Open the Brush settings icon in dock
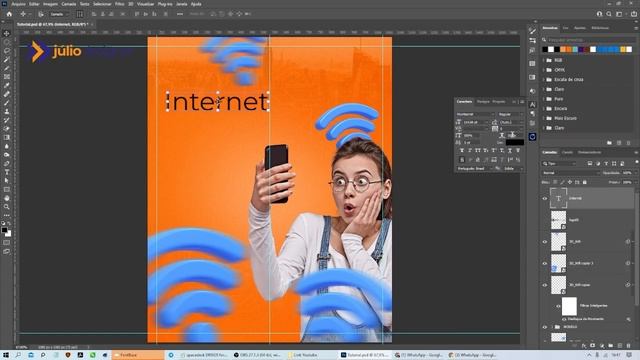The height and width of the screenshot is (360, 640). [532, 31]
